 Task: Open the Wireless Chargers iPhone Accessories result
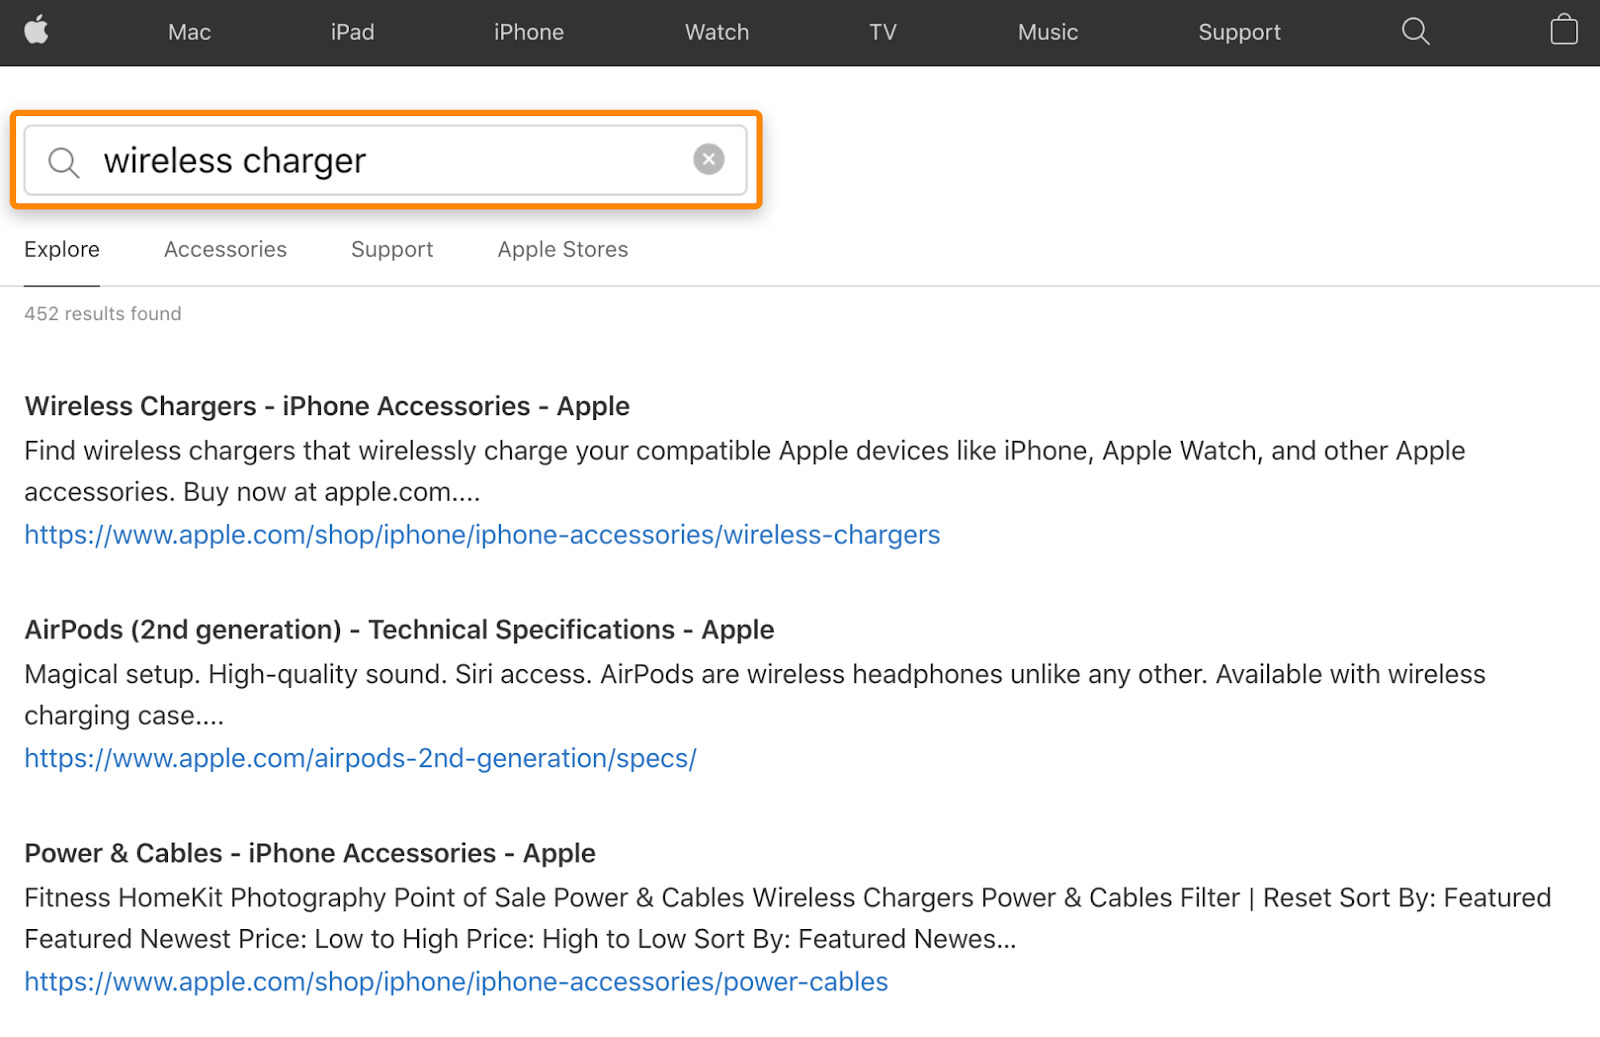327,405
